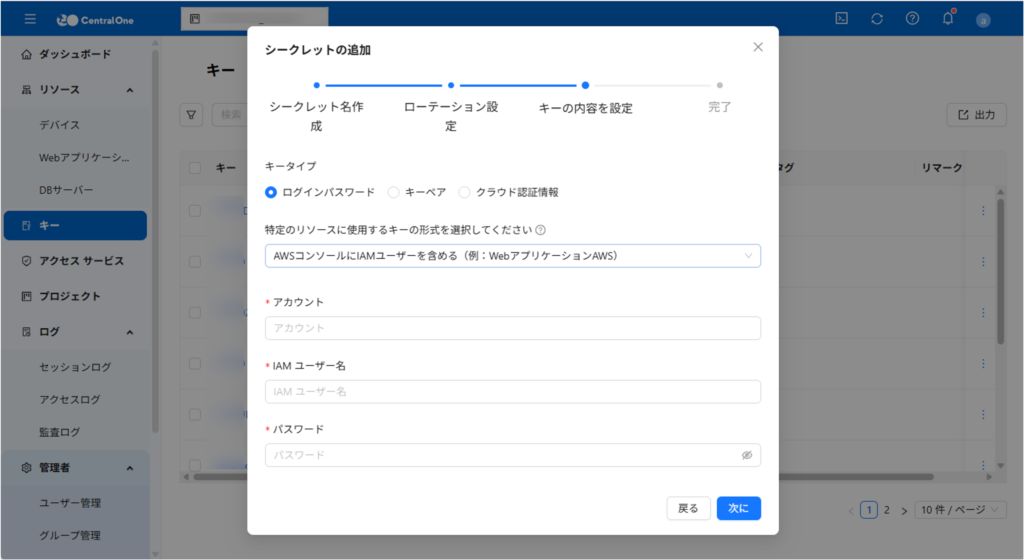
Task: Choose the クラウド認証情報 key type
Action: (464, 192)
